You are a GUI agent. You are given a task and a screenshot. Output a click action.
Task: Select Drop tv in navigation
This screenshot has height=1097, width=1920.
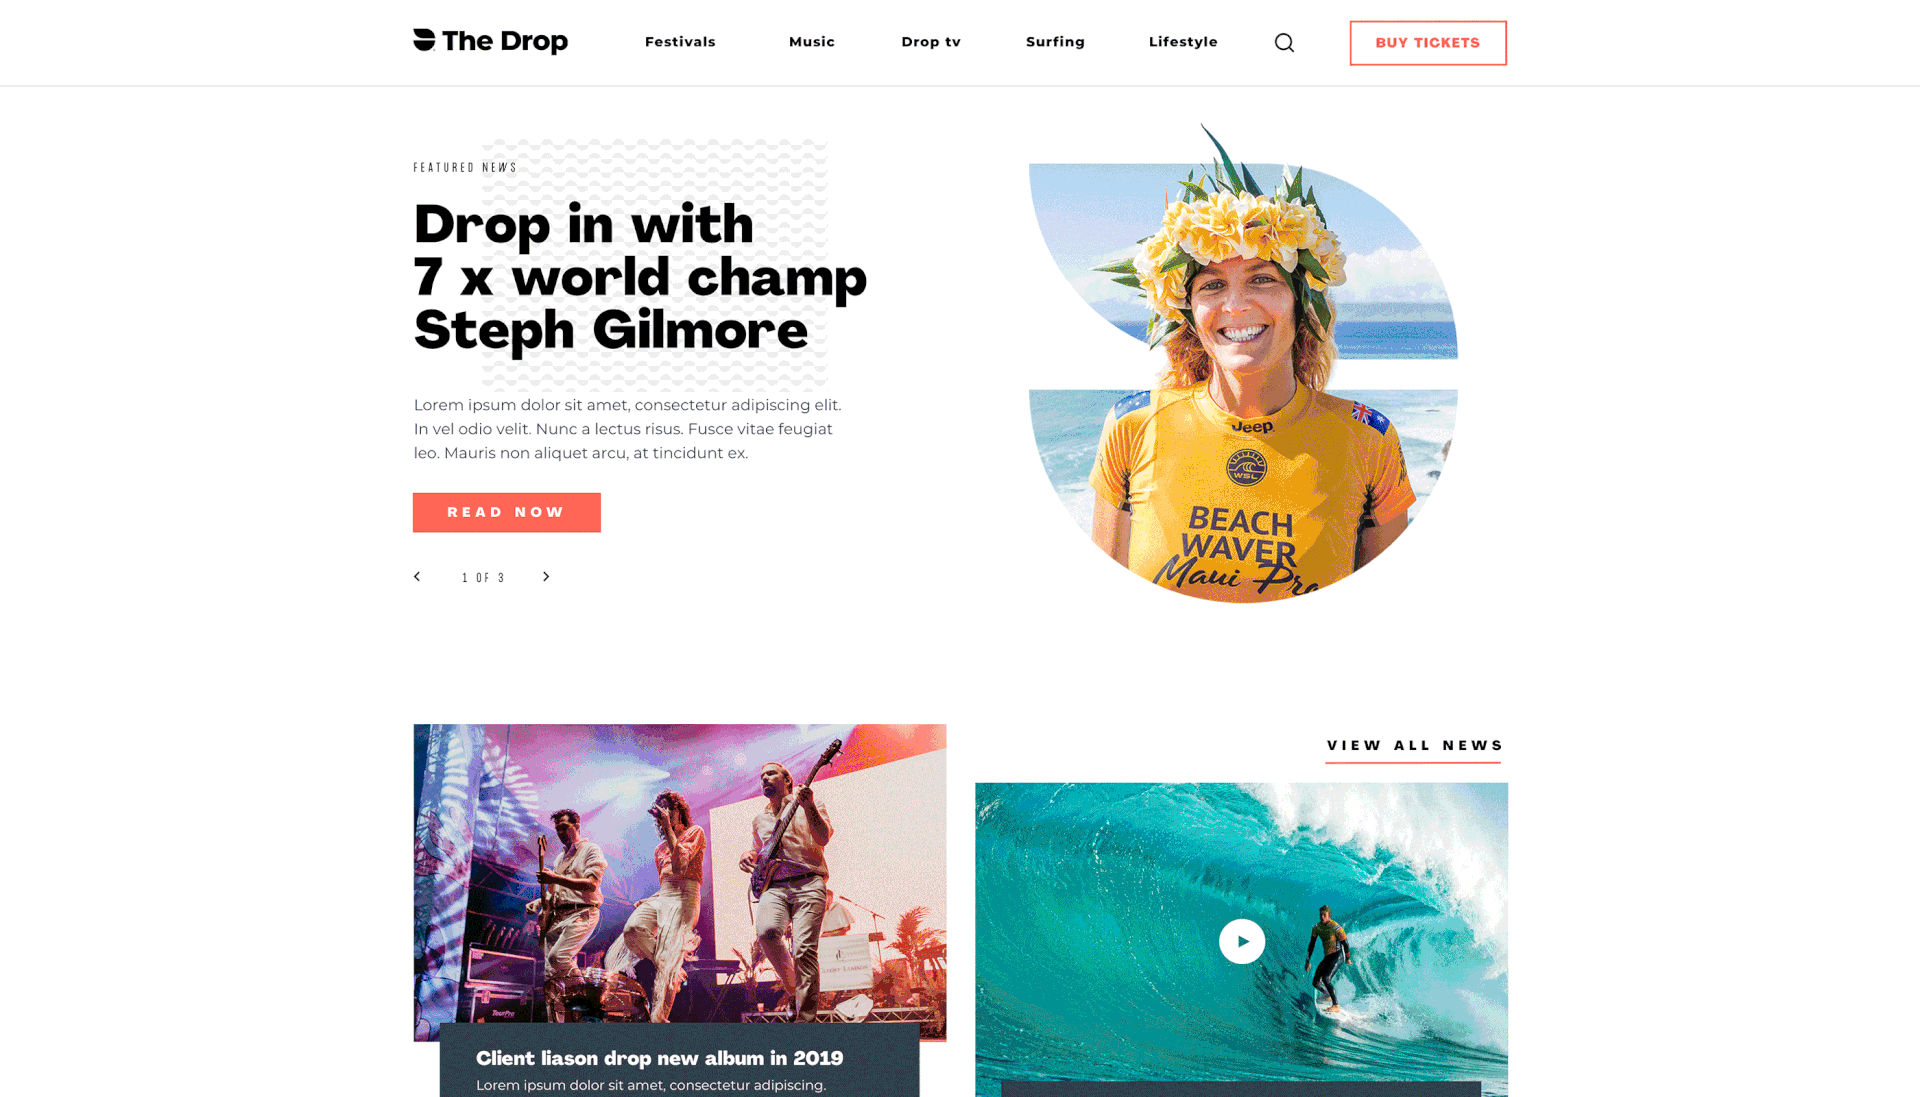point(931,42)
